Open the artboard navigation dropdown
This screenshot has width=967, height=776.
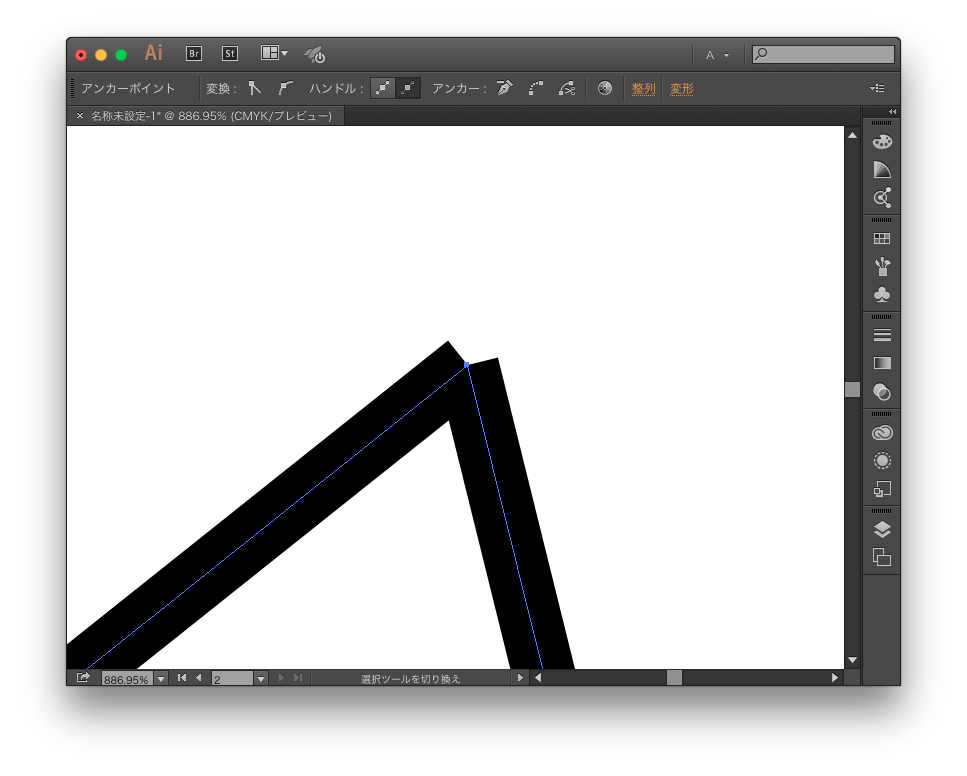[x=261, y=679]
